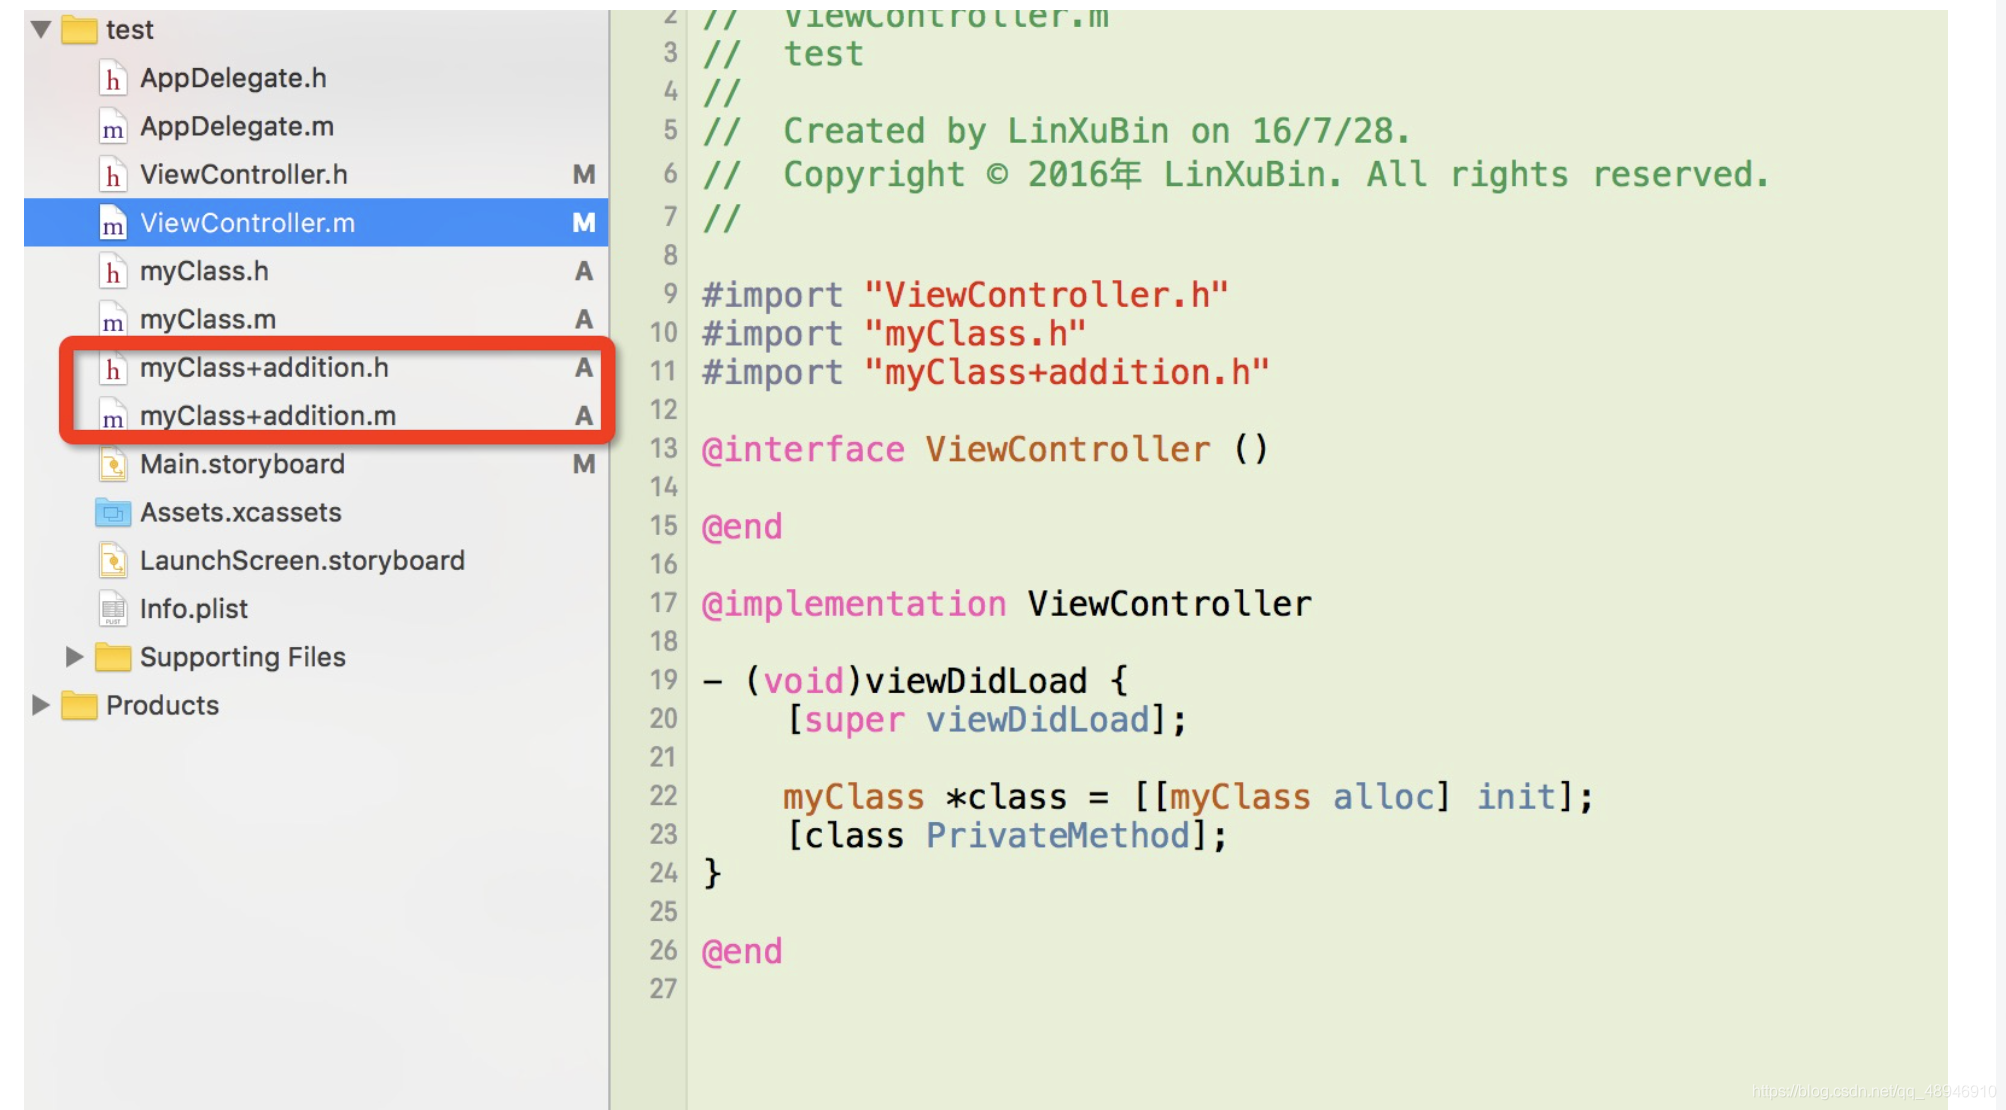Select AppDelegate.m in the navigator
The image size is (2006, 1110).
[x=237, y=127]
